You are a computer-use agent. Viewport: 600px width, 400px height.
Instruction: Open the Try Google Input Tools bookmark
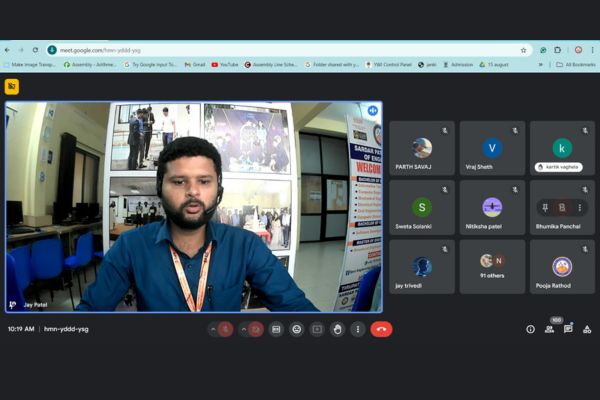pyautogui.click(x=151, y=65)
